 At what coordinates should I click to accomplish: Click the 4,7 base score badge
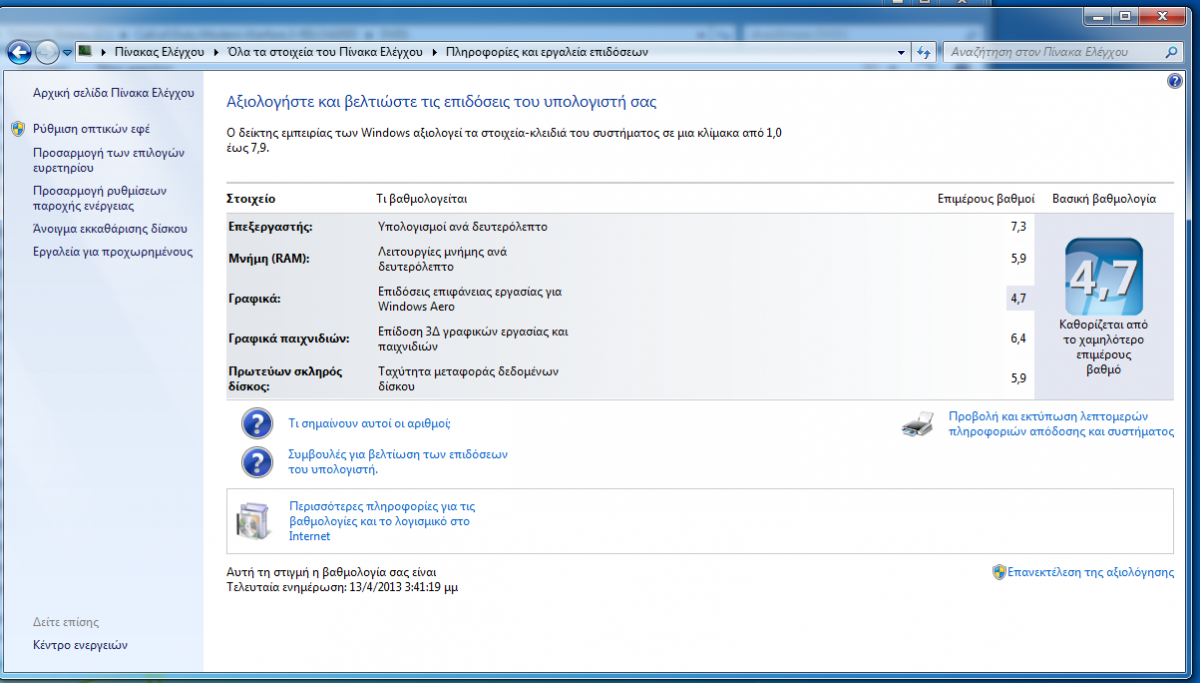tap(1104, 277)
